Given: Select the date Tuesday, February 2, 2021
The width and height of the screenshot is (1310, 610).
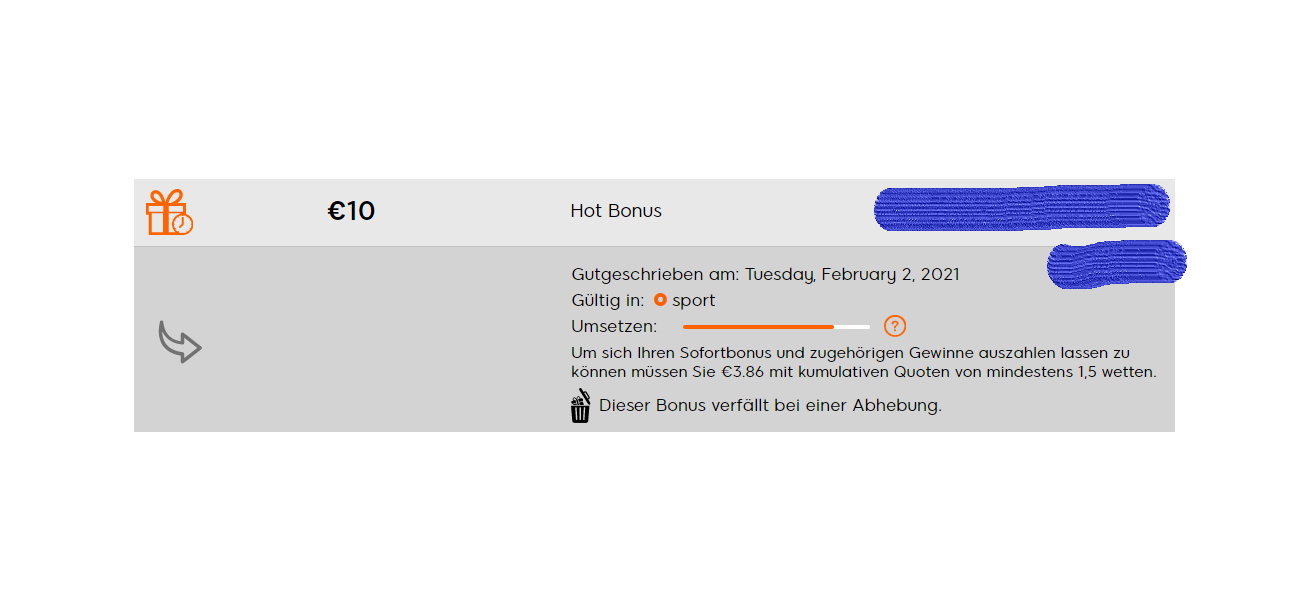Looking at the screenshot, I should pyautogui.click(x=853, y=274).
